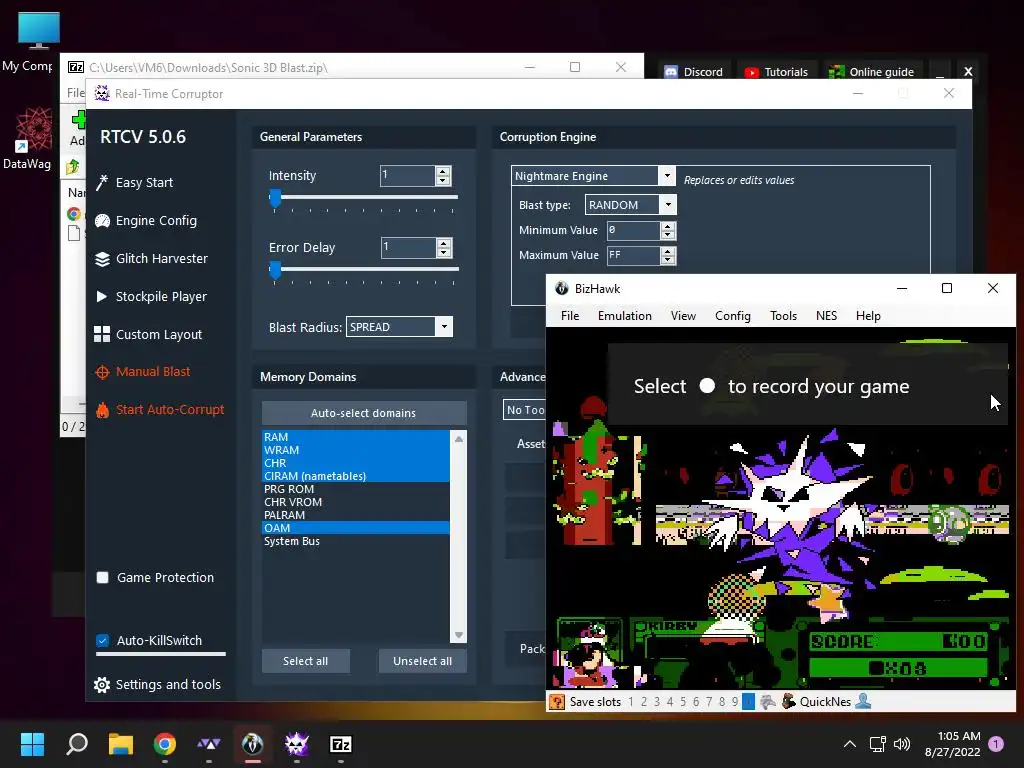
Task: Deselect CIRAM (nametables) domain
Action: point(355,476)
